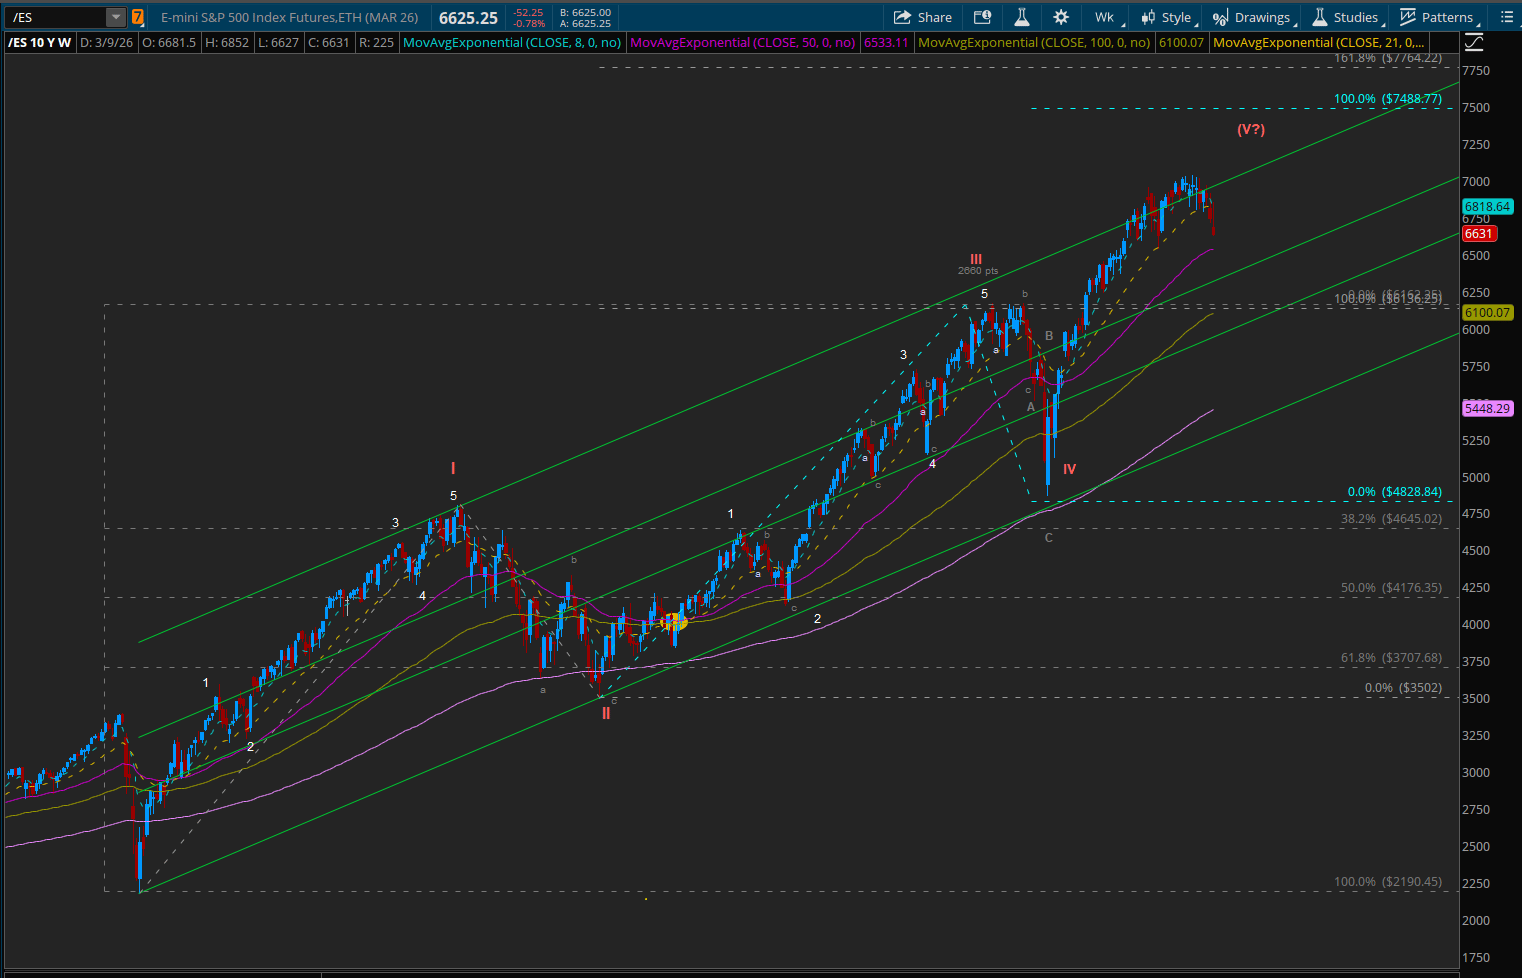Open chart settings gear icon
The image size is (1522, 978).
[1061, 17]
